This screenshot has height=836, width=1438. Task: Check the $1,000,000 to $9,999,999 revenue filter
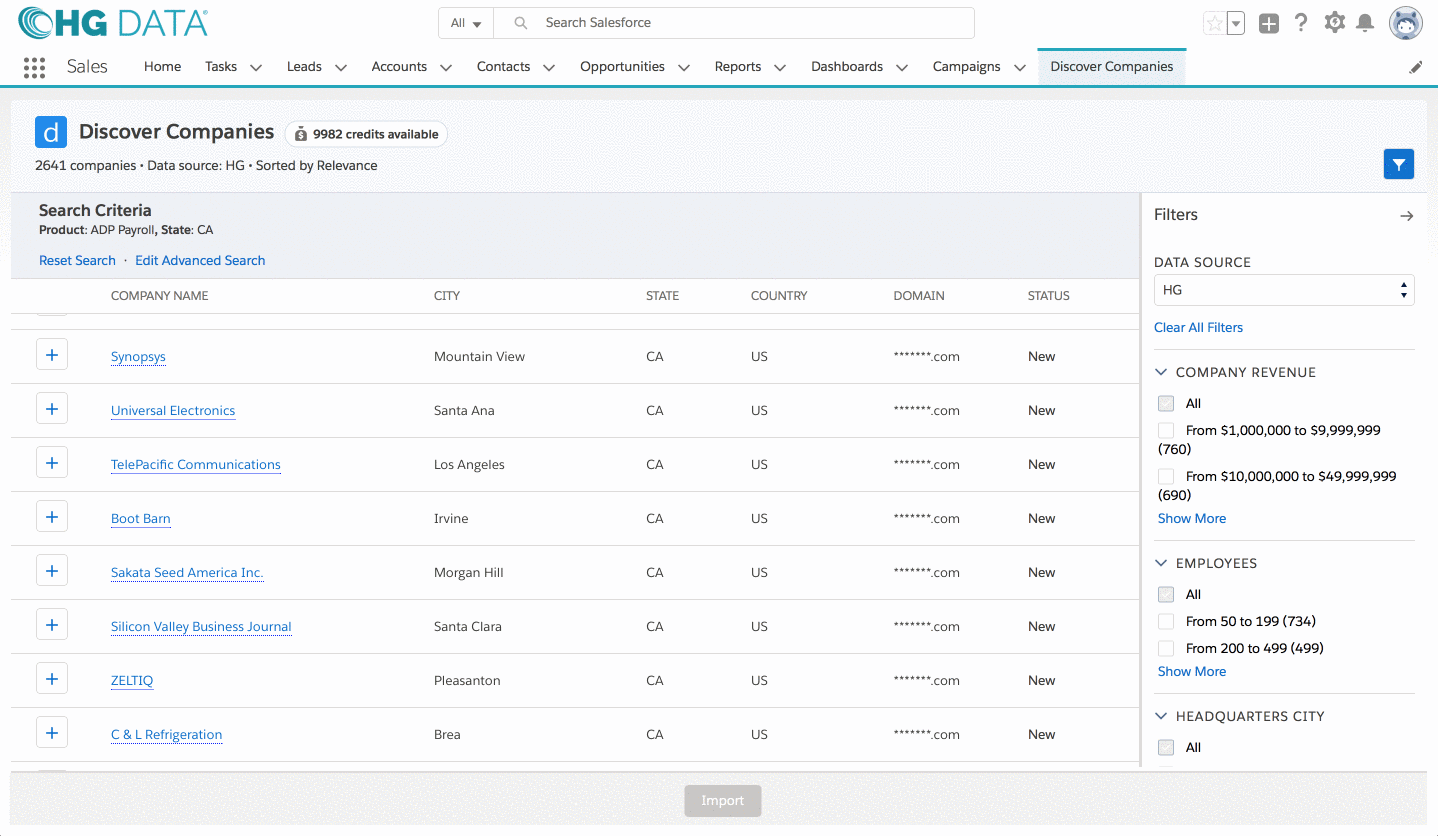[x=1166, y=430]
